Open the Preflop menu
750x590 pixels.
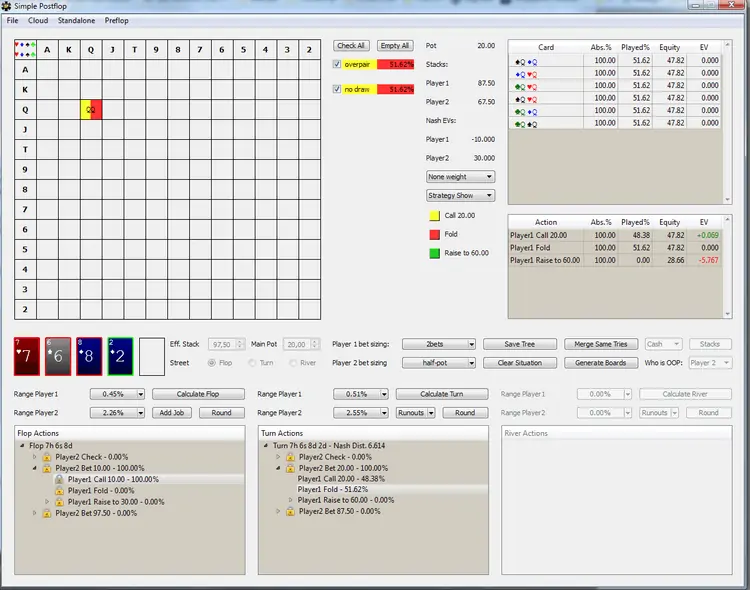pos(117,21)
